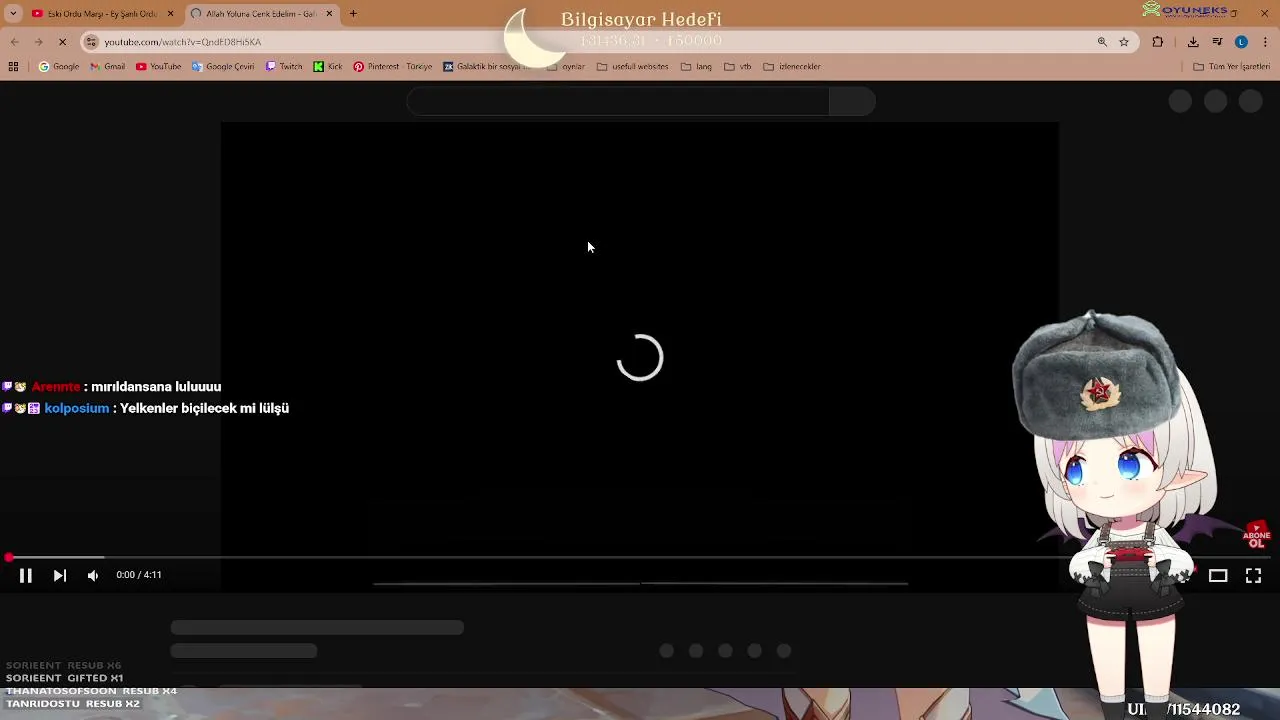Open a new browser tab
The image size is (1280, 720).
point(353,14)
